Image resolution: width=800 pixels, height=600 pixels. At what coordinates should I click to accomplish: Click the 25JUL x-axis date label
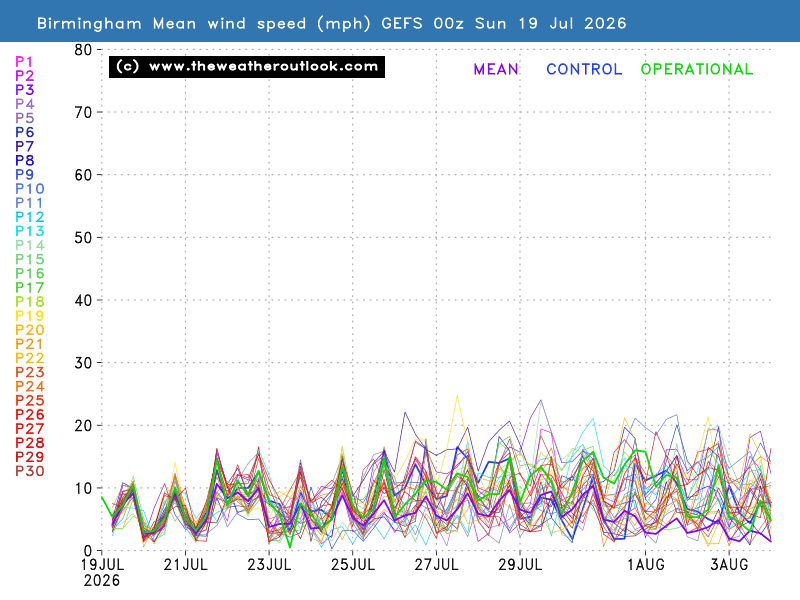click(353, 565)
